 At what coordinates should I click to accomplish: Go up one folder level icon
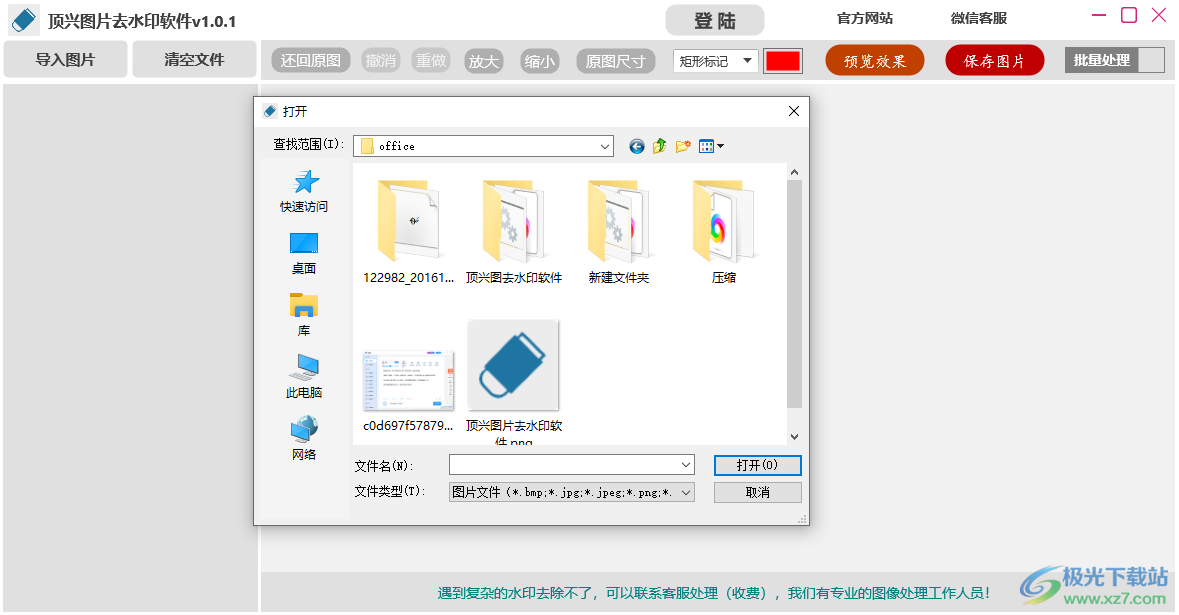659,146
